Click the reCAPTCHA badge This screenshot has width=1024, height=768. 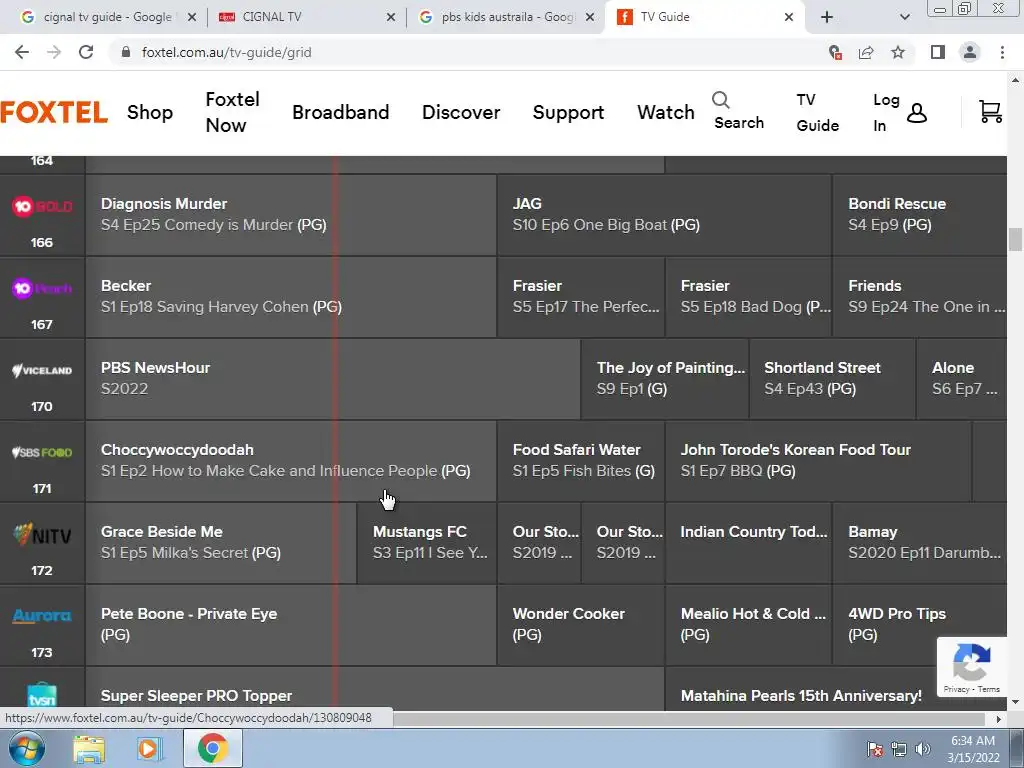pos(972,667)
